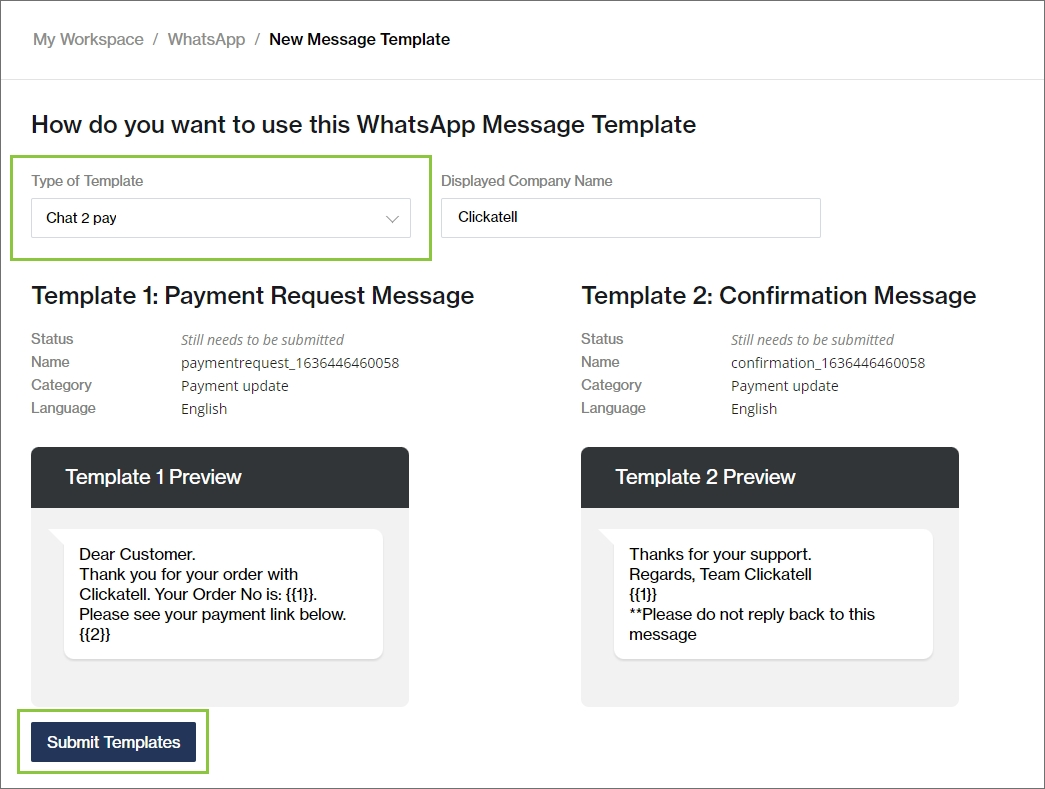Click the Still needs to be submitted status

pyautogui.click(x=262, y=339)
